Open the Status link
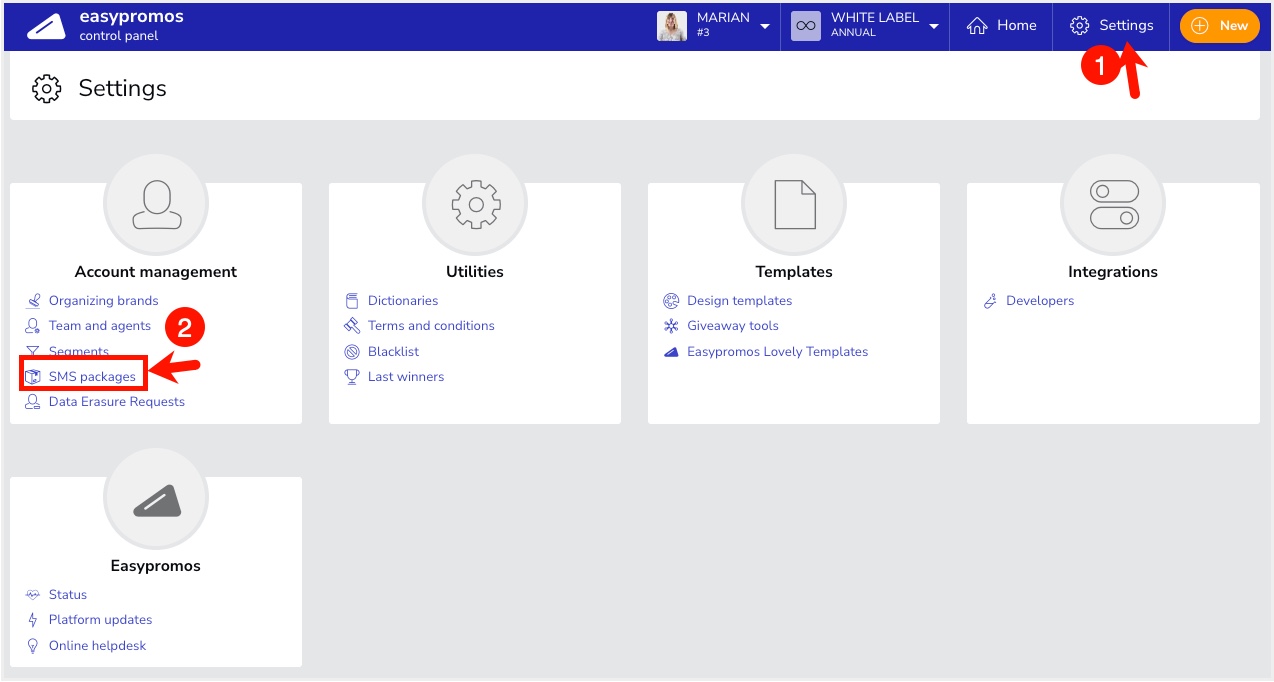This screenshot has width=1274, height=682. tap(68, 595)
